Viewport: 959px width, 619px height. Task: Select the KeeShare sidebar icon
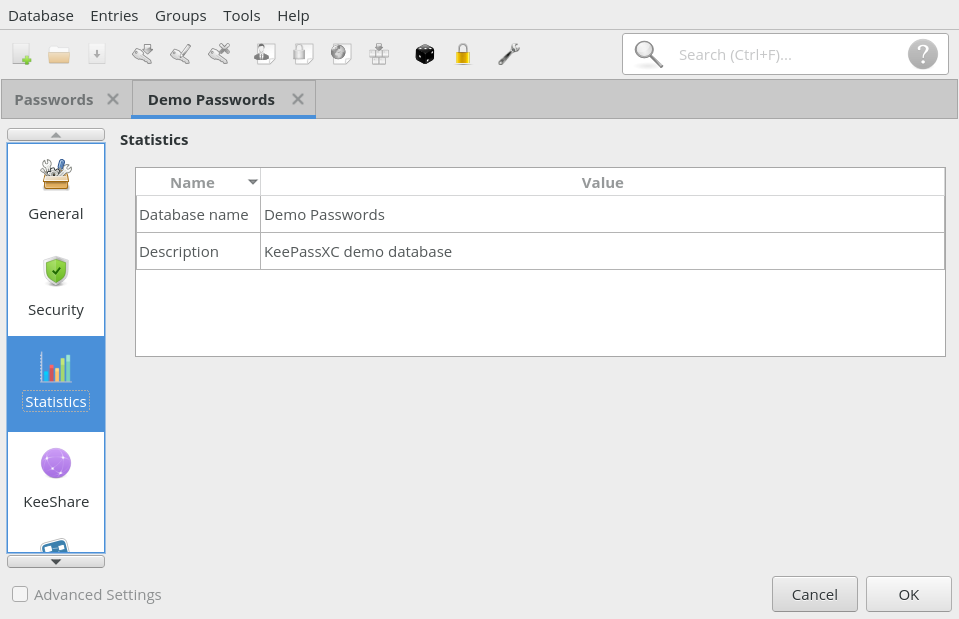point(55,478)
